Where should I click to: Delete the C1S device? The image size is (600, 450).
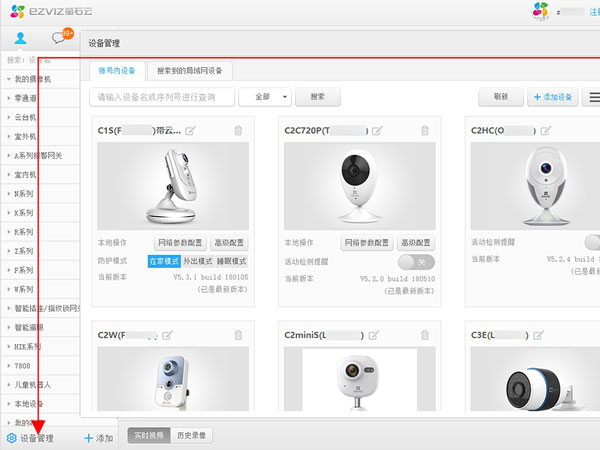tap(238, 130)
